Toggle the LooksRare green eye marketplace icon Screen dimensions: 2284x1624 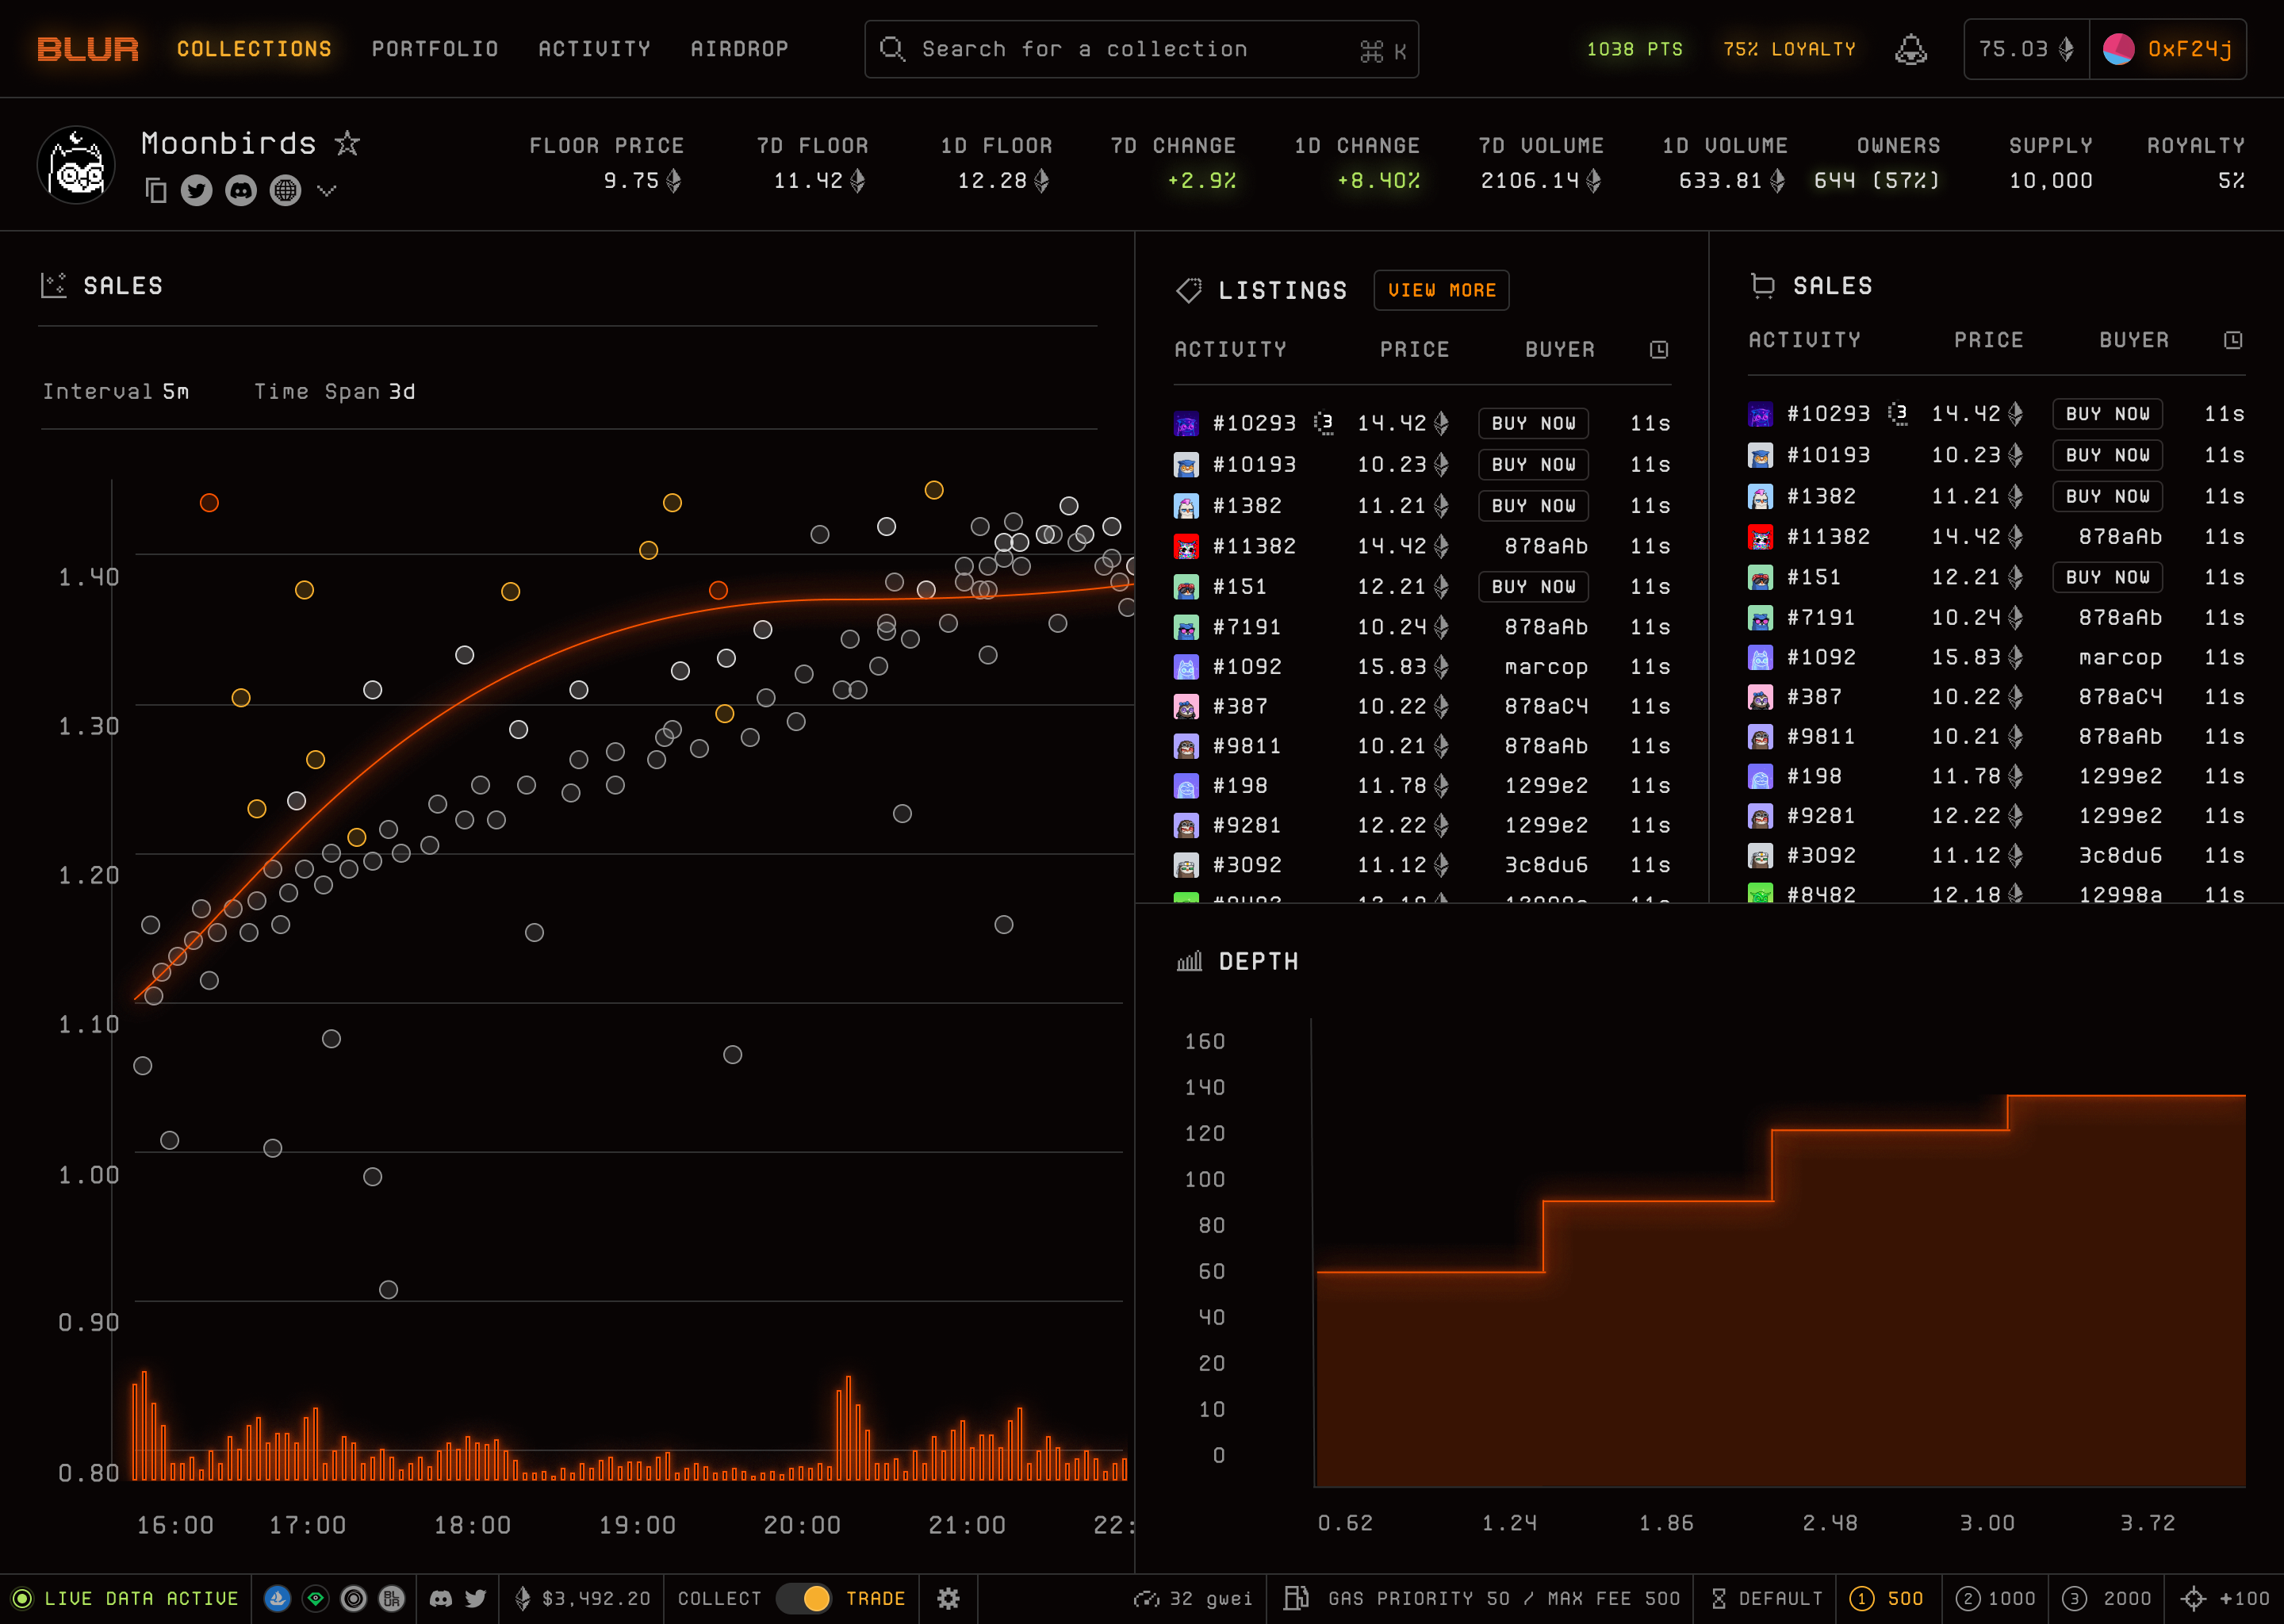pyautogui.click(x=315, y=1598)
